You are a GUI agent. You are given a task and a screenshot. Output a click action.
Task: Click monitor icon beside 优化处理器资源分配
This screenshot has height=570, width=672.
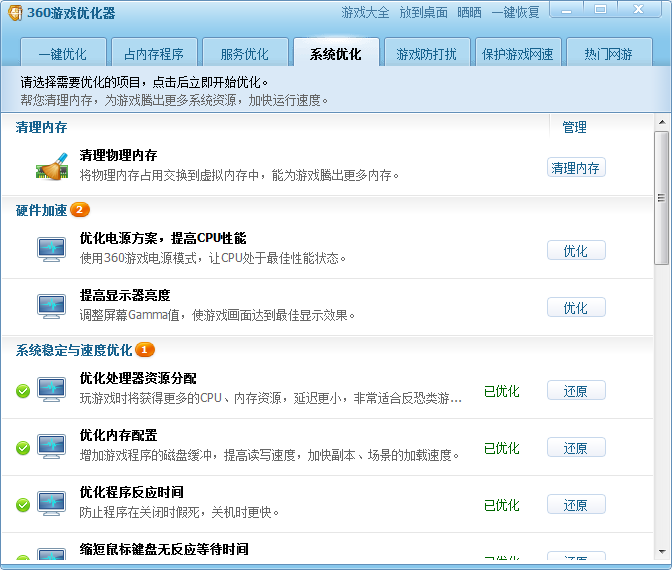coord(51,390)
